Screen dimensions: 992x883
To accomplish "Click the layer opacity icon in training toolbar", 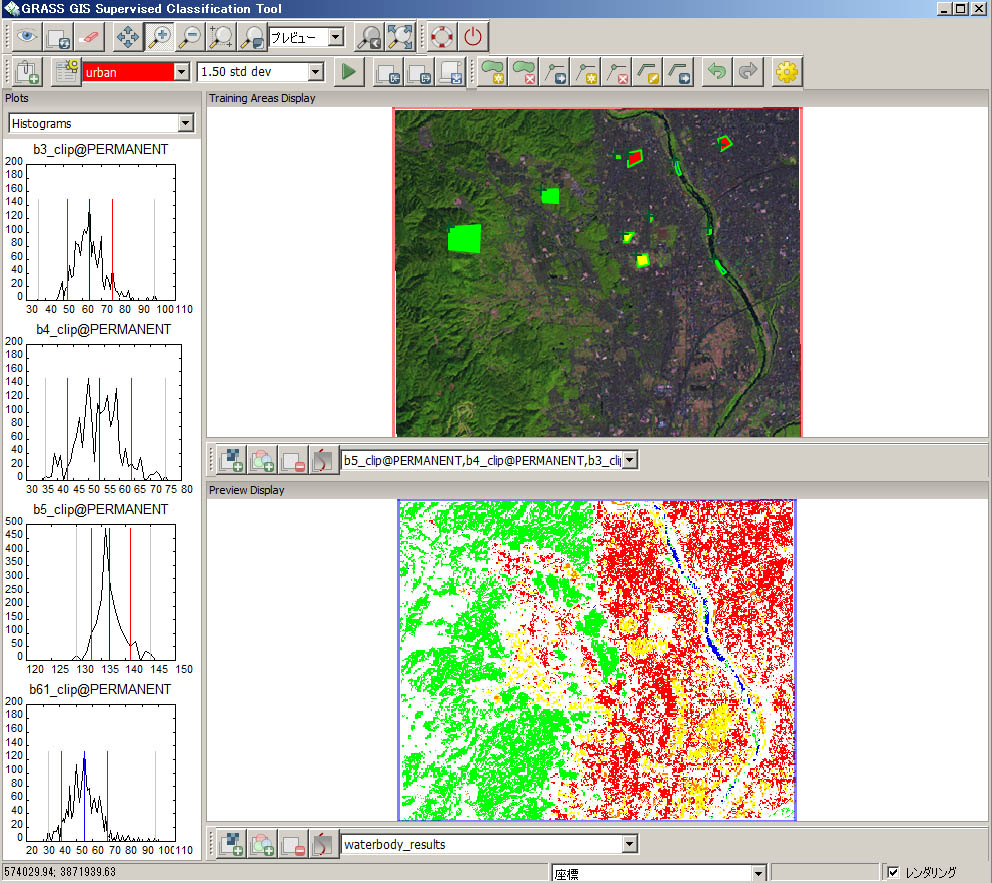I will click(x=323, y=460).
